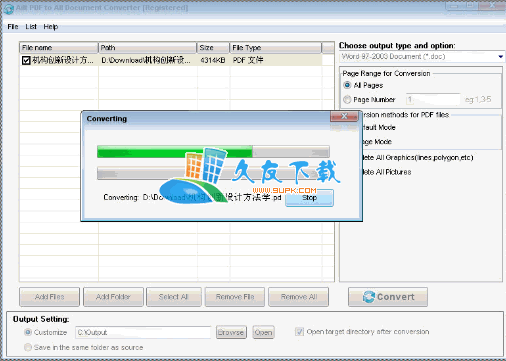
Task: Click the Page Number input field
Action: (433, 99)
